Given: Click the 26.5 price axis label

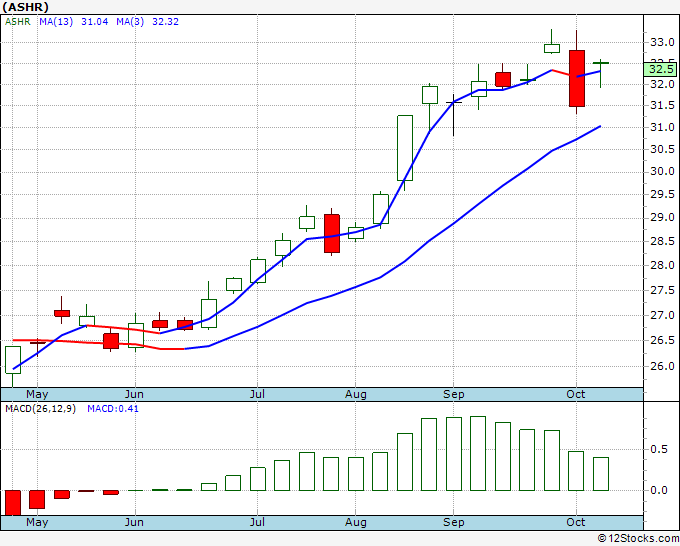Looking at the screenshot, I should [x=662, y=340].
